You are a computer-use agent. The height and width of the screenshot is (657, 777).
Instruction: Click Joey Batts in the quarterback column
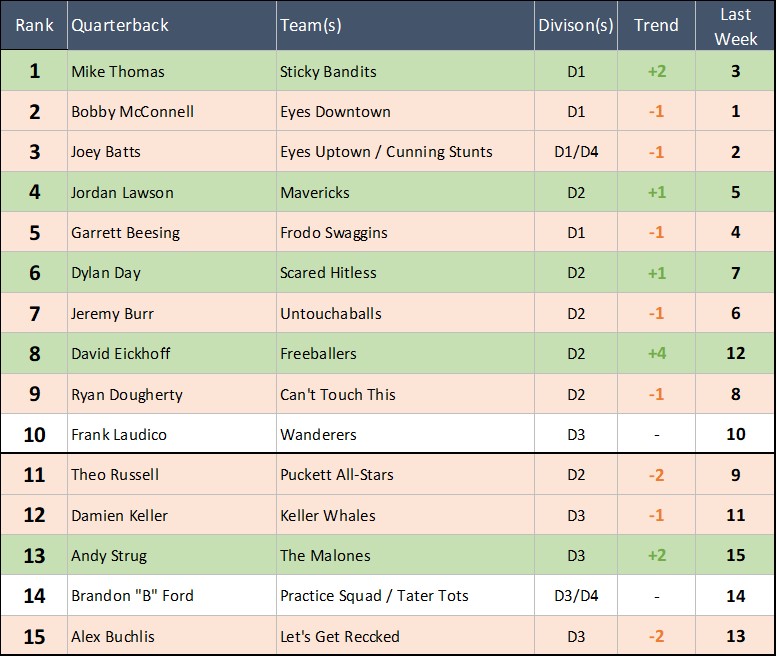click(x=106, y=152)
